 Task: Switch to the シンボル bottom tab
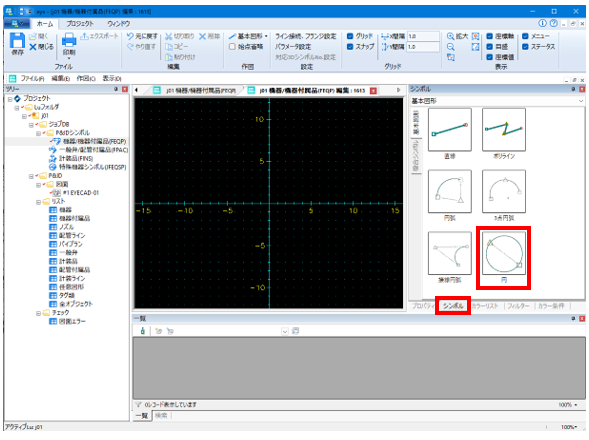tap(453, 305)
